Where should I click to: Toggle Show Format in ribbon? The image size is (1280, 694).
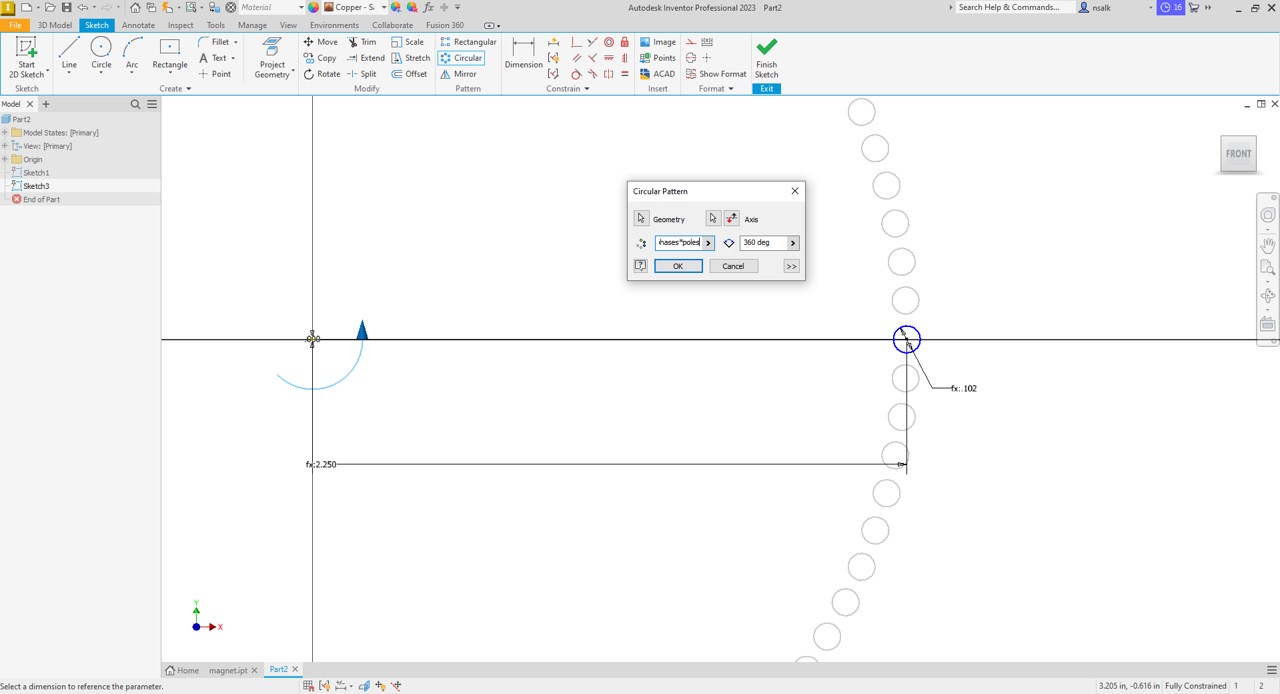[x=715, y=74]
